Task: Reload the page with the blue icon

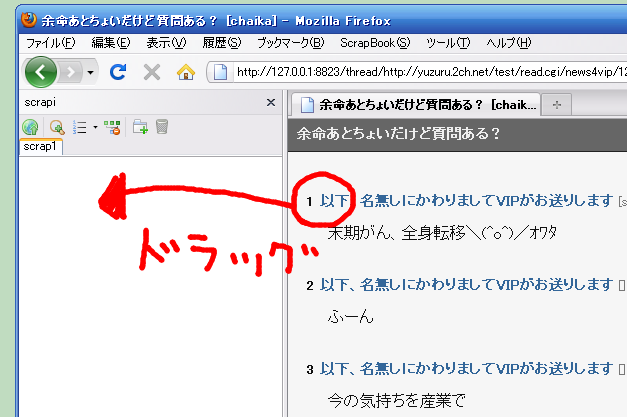Action: [x=118, y=72]
